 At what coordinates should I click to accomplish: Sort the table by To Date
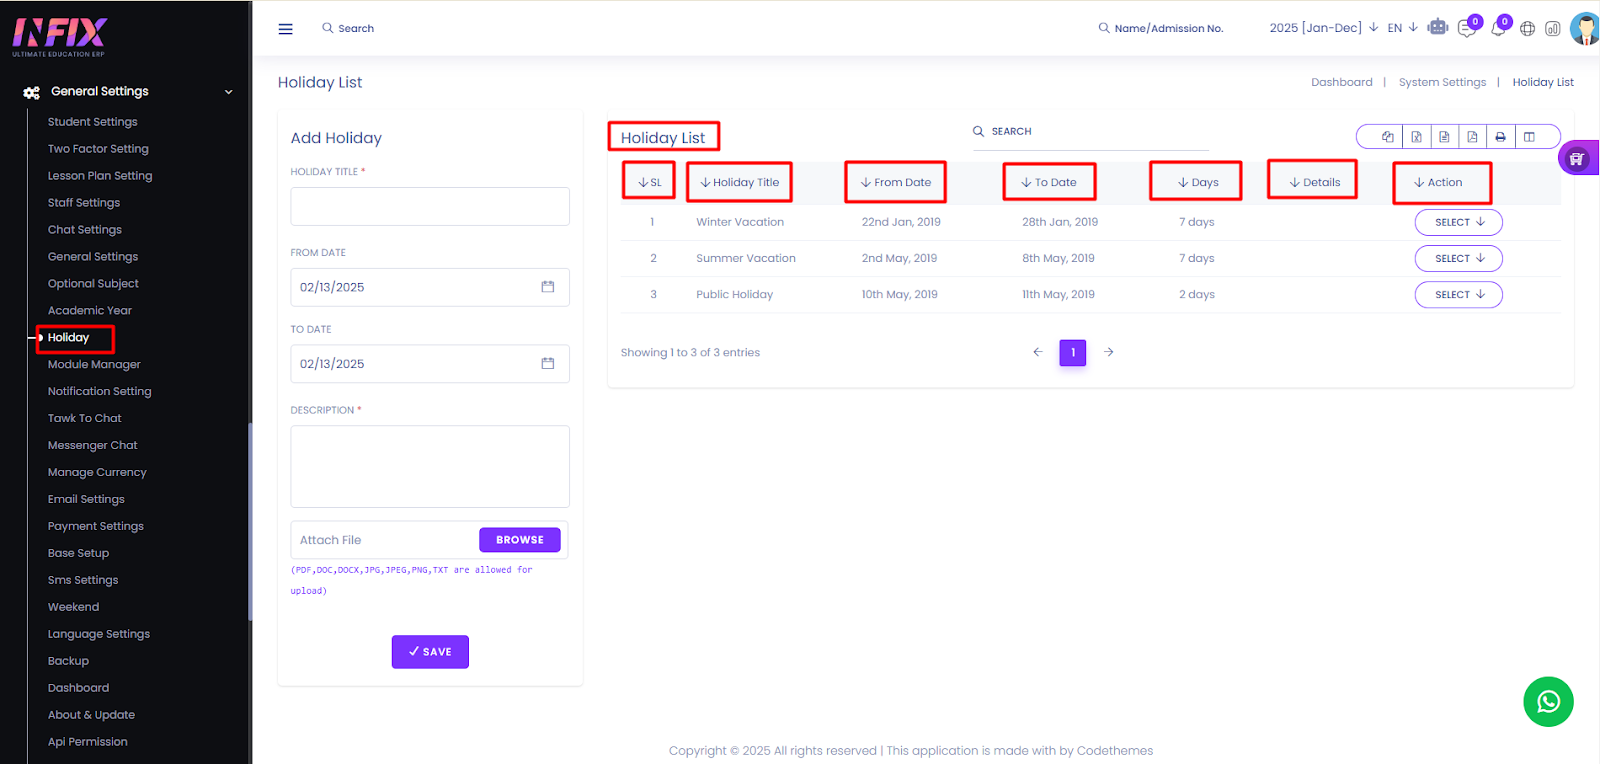(1048, 182)
